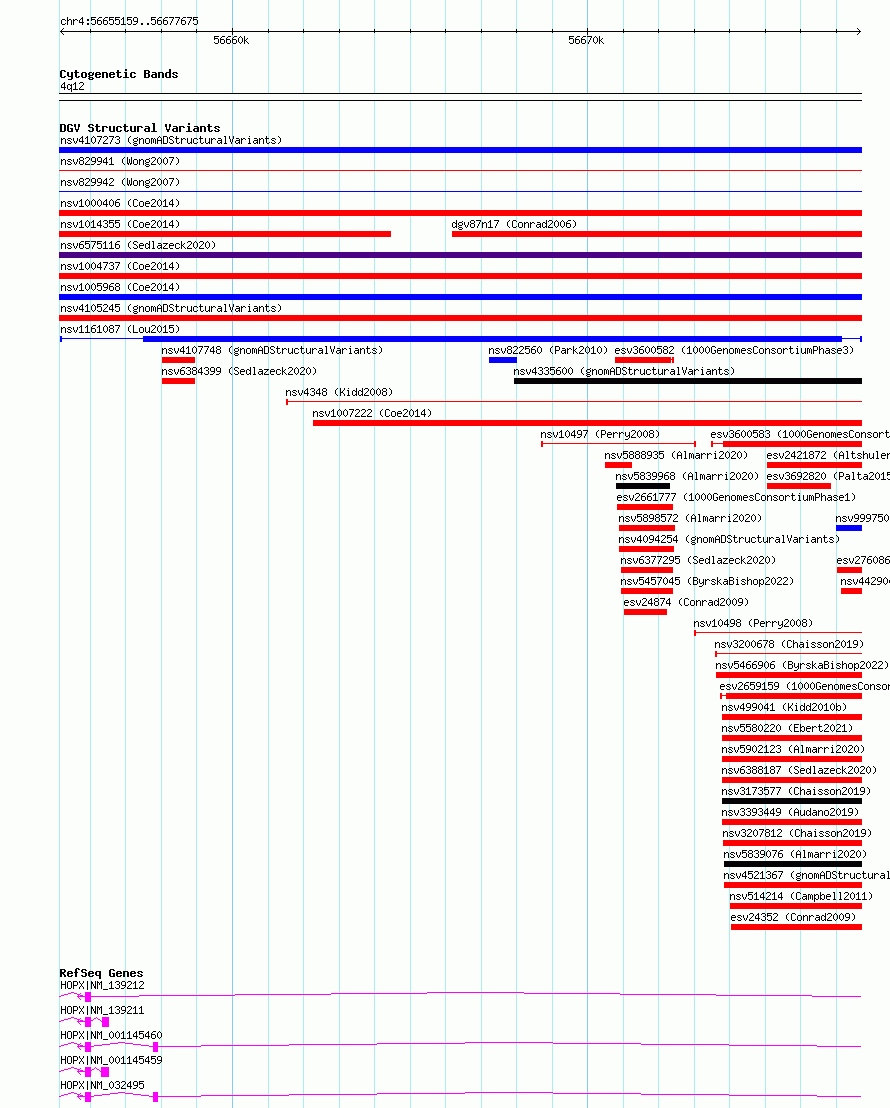This screenshot has height=1108, width=890.
Task: Open nsv5457045 (ByrskaBishop2022) variant
Action: point(708,582)
